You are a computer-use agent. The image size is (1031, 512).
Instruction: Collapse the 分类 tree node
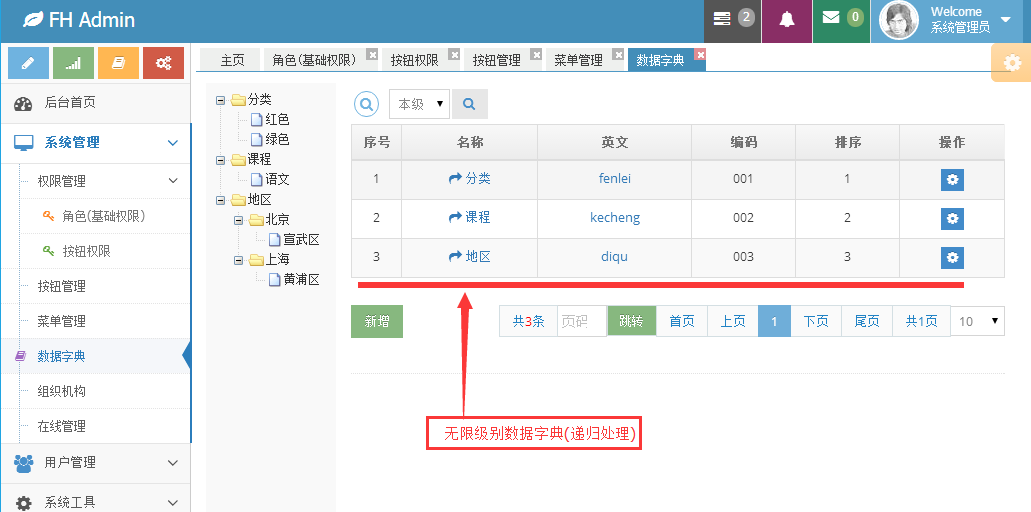(x=220, y=101)
